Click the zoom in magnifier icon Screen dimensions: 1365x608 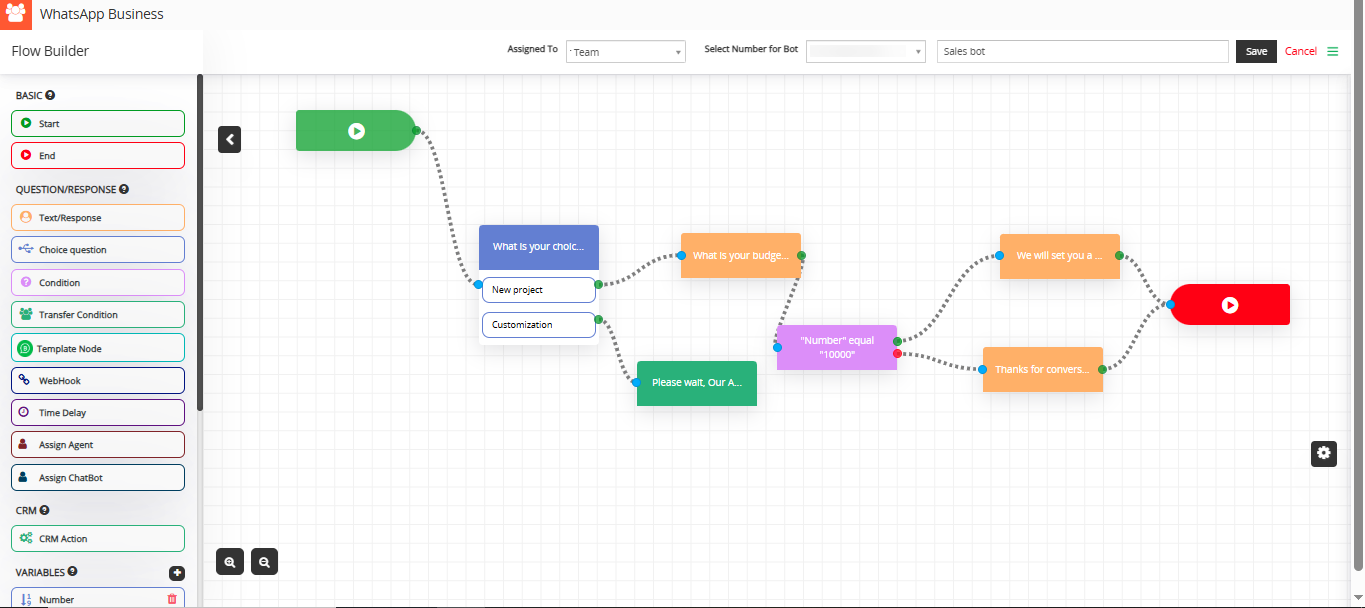tap(230, 562)
